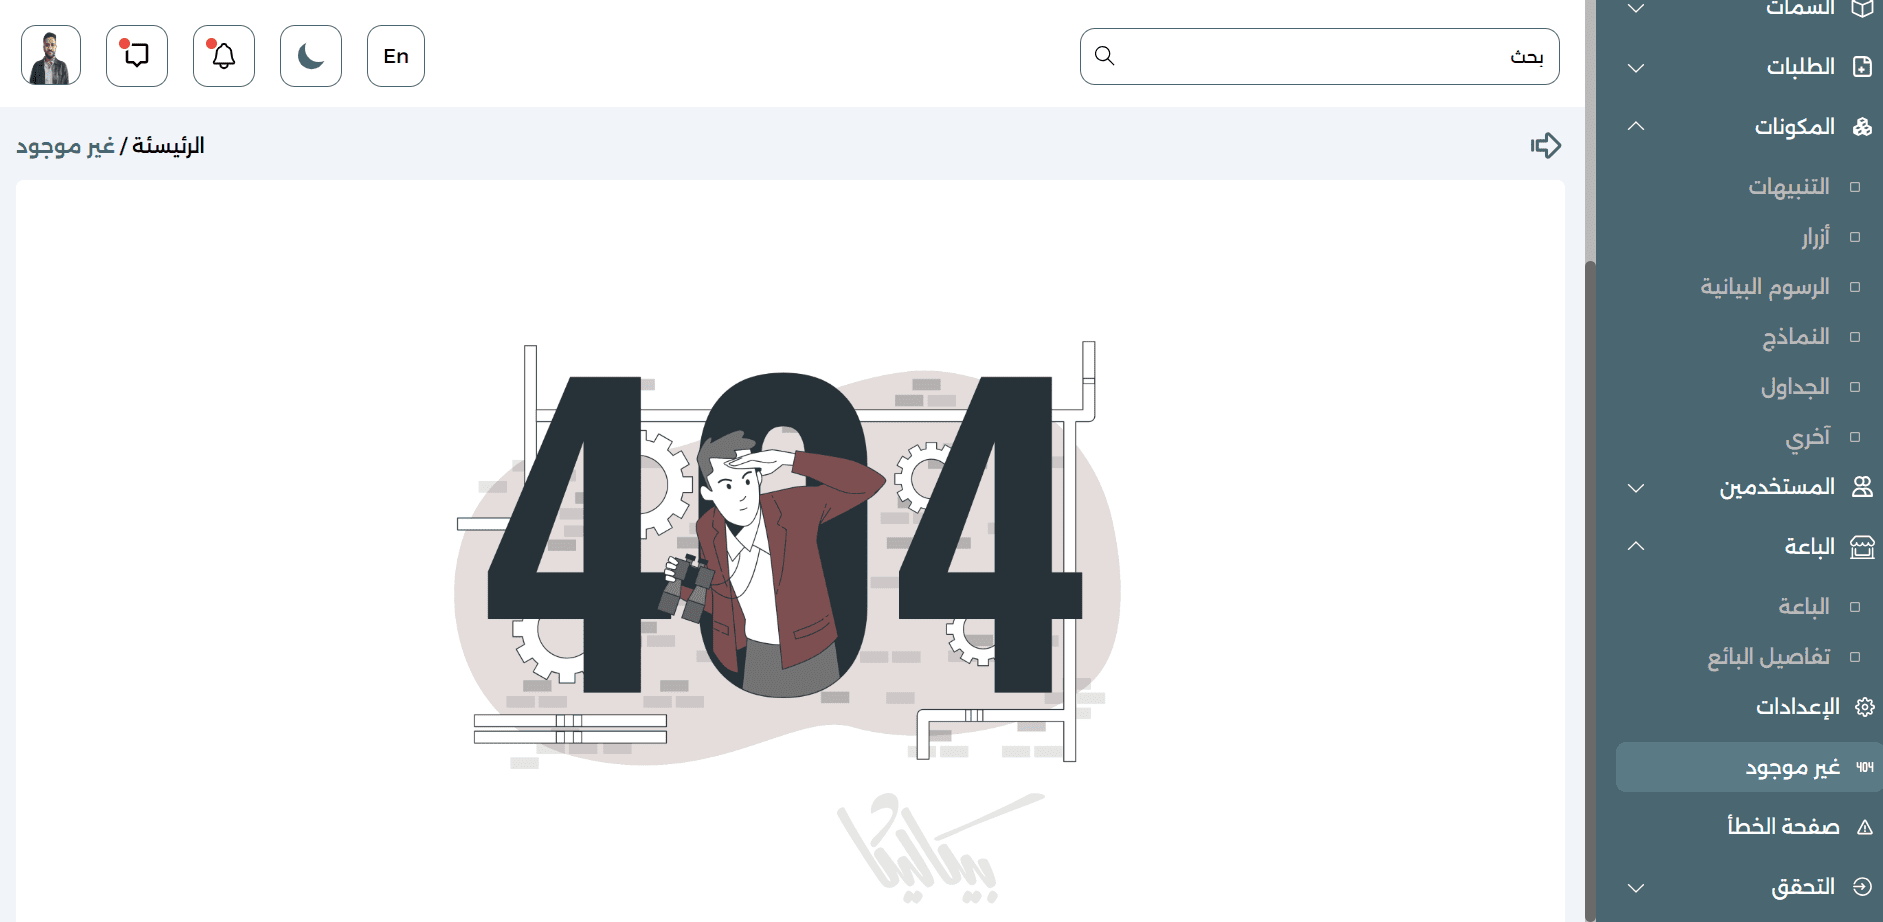Screen dimensions: 1883x922
Task: Switch language with the En button
Action: pyautogui.click(x=396, y=56)
